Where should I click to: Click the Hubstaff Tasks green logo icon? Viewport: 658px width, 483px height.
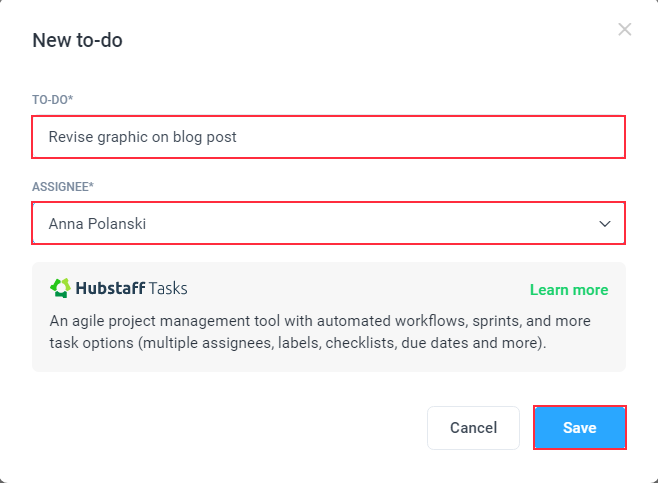tap(60, 288)
